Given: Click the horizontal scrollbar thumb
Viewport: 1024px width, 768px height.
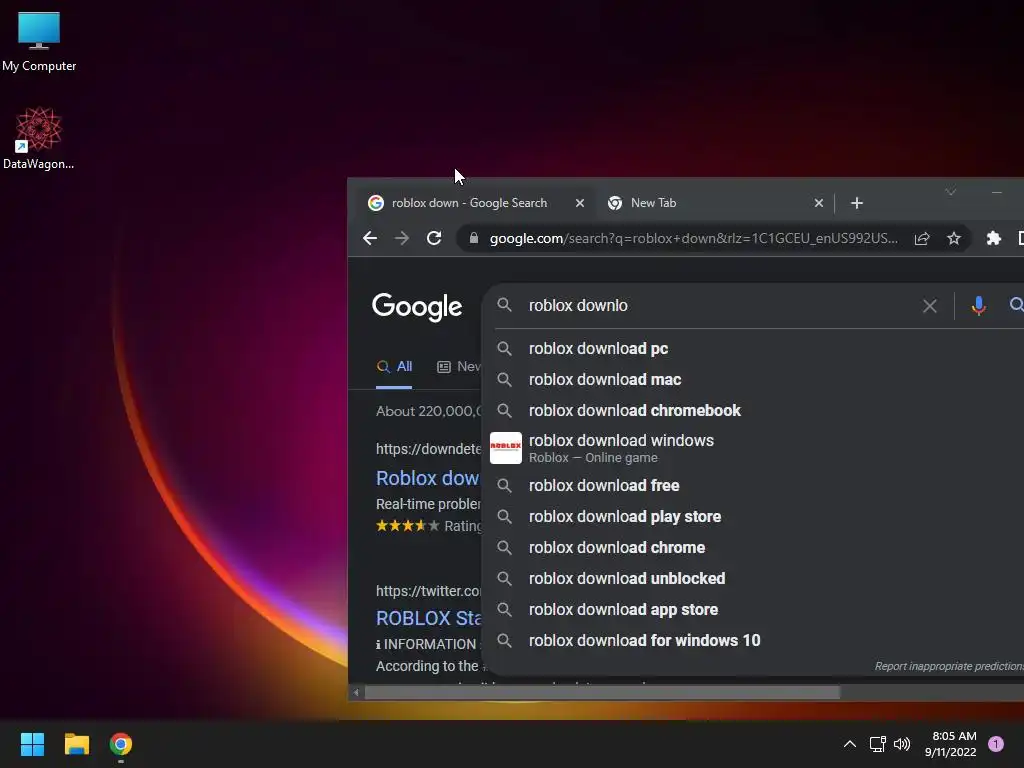Looking at the screenshot, I should (602, 692).
